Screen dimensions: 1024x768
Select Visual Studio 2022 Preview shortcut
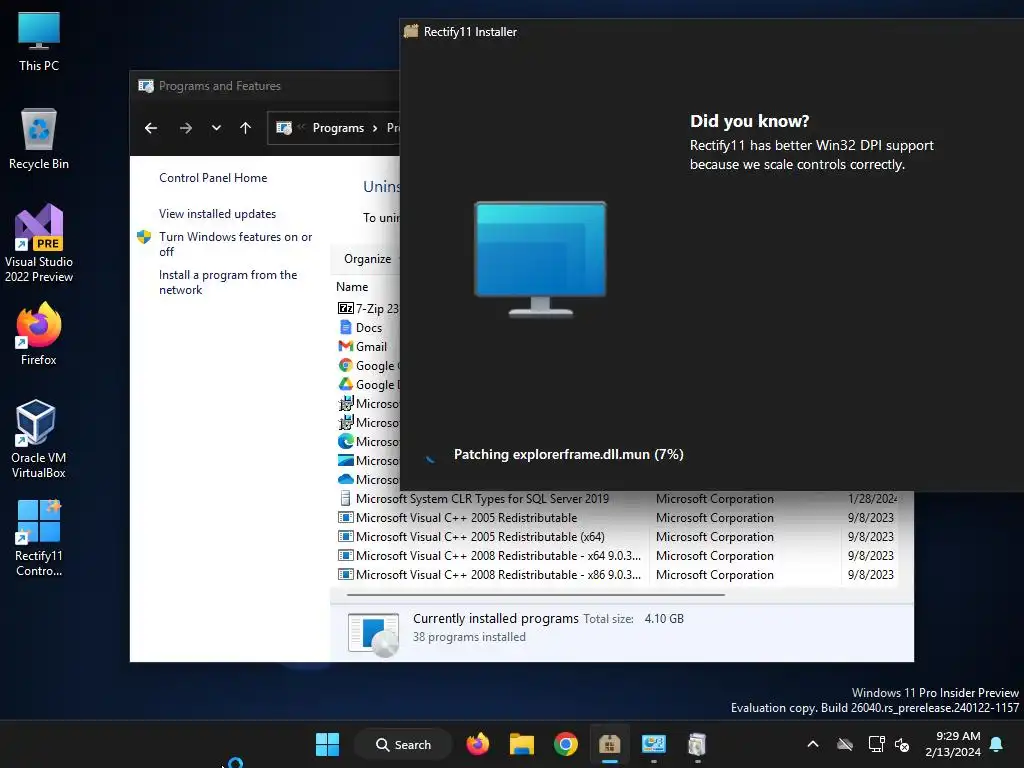(x=39, y=244)
